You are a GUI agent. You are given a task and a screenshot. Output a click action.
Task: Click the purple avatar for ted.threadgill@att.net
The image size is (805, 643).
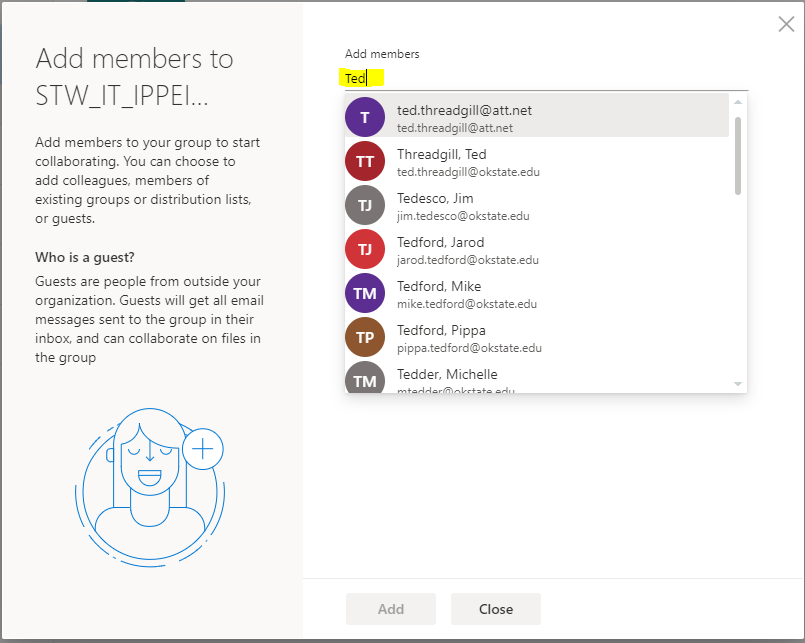click(x=365, y=117)
